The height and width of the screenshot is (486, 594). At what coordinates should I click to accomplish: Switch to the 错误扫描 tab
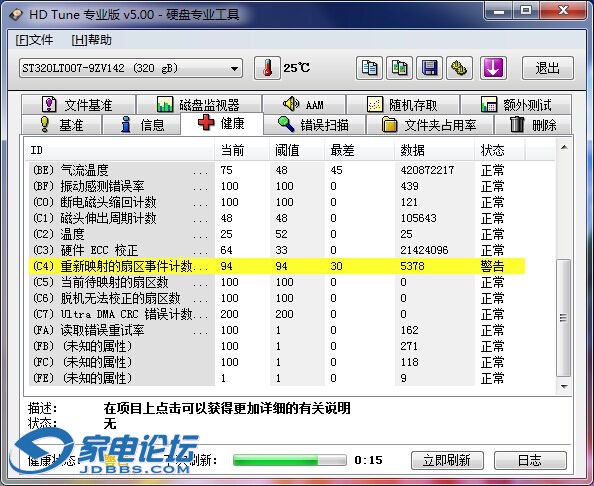314,125
